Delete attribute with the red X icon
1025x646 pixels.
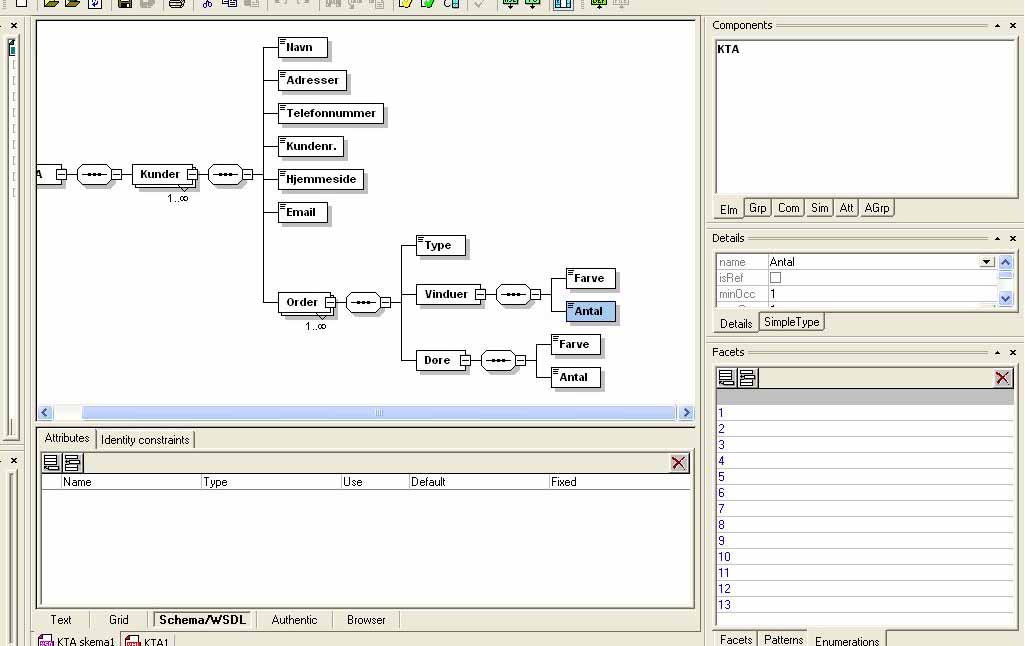679,462
